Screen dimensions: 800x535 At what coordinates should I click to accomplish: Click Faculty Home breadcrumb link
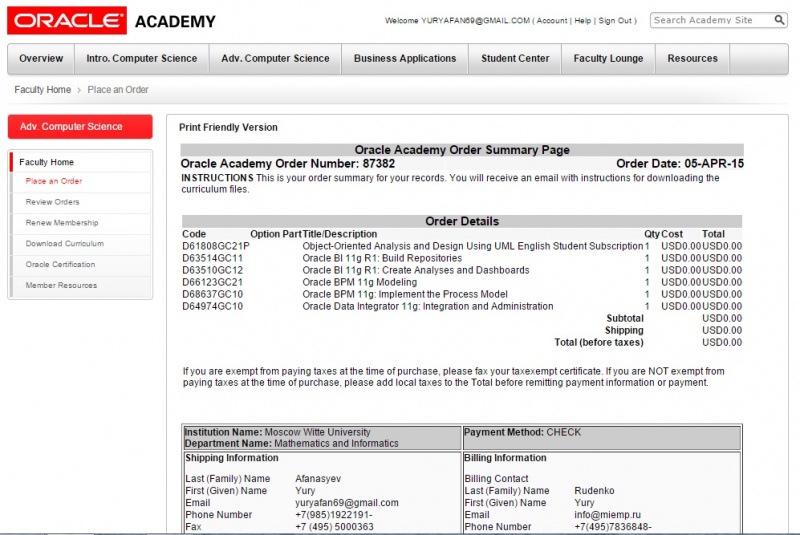43,90
